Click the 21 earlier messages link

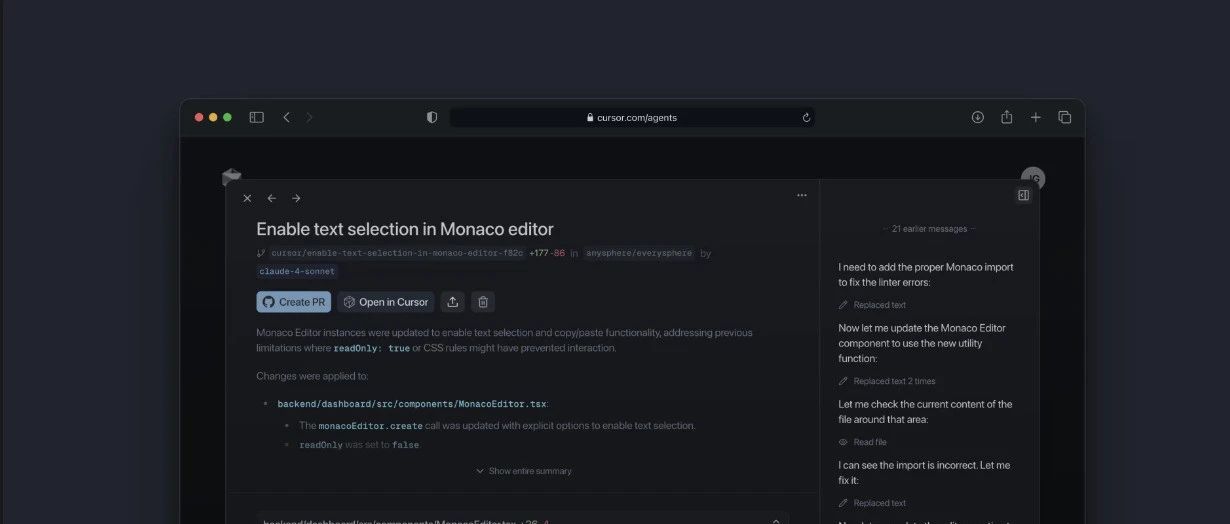[929, 229]
